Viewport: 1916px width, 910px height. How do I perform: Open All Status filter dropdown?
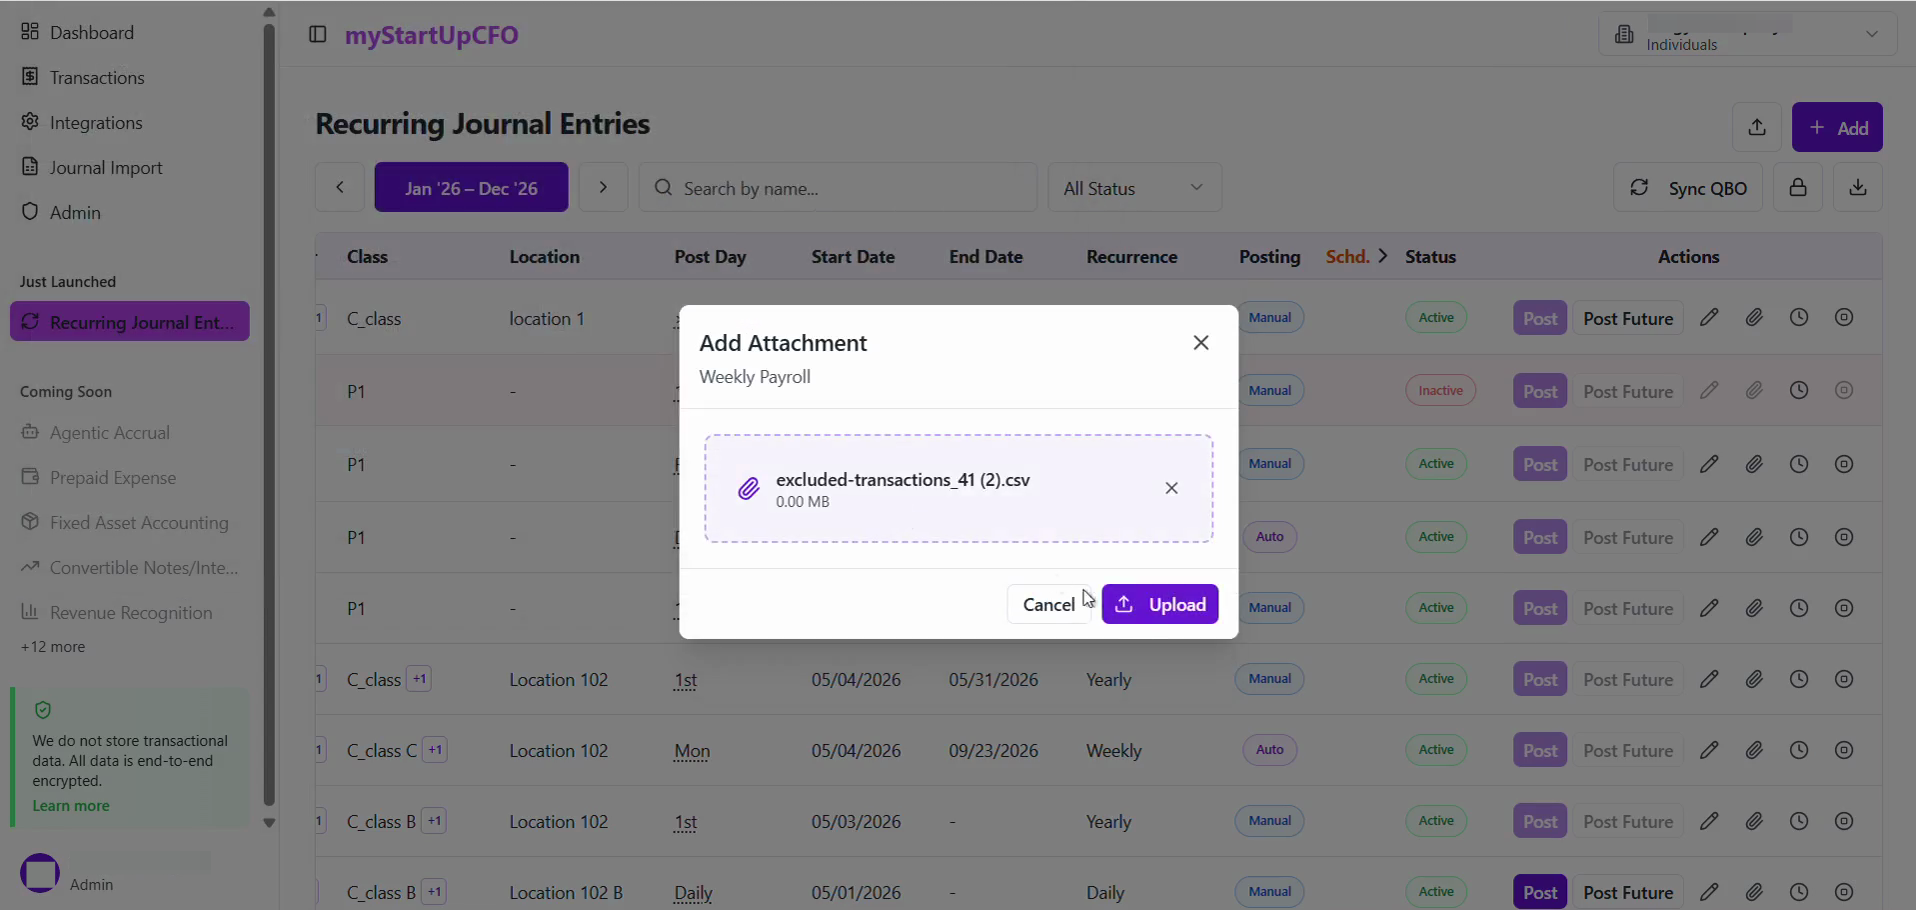[x=1134, y=187]
